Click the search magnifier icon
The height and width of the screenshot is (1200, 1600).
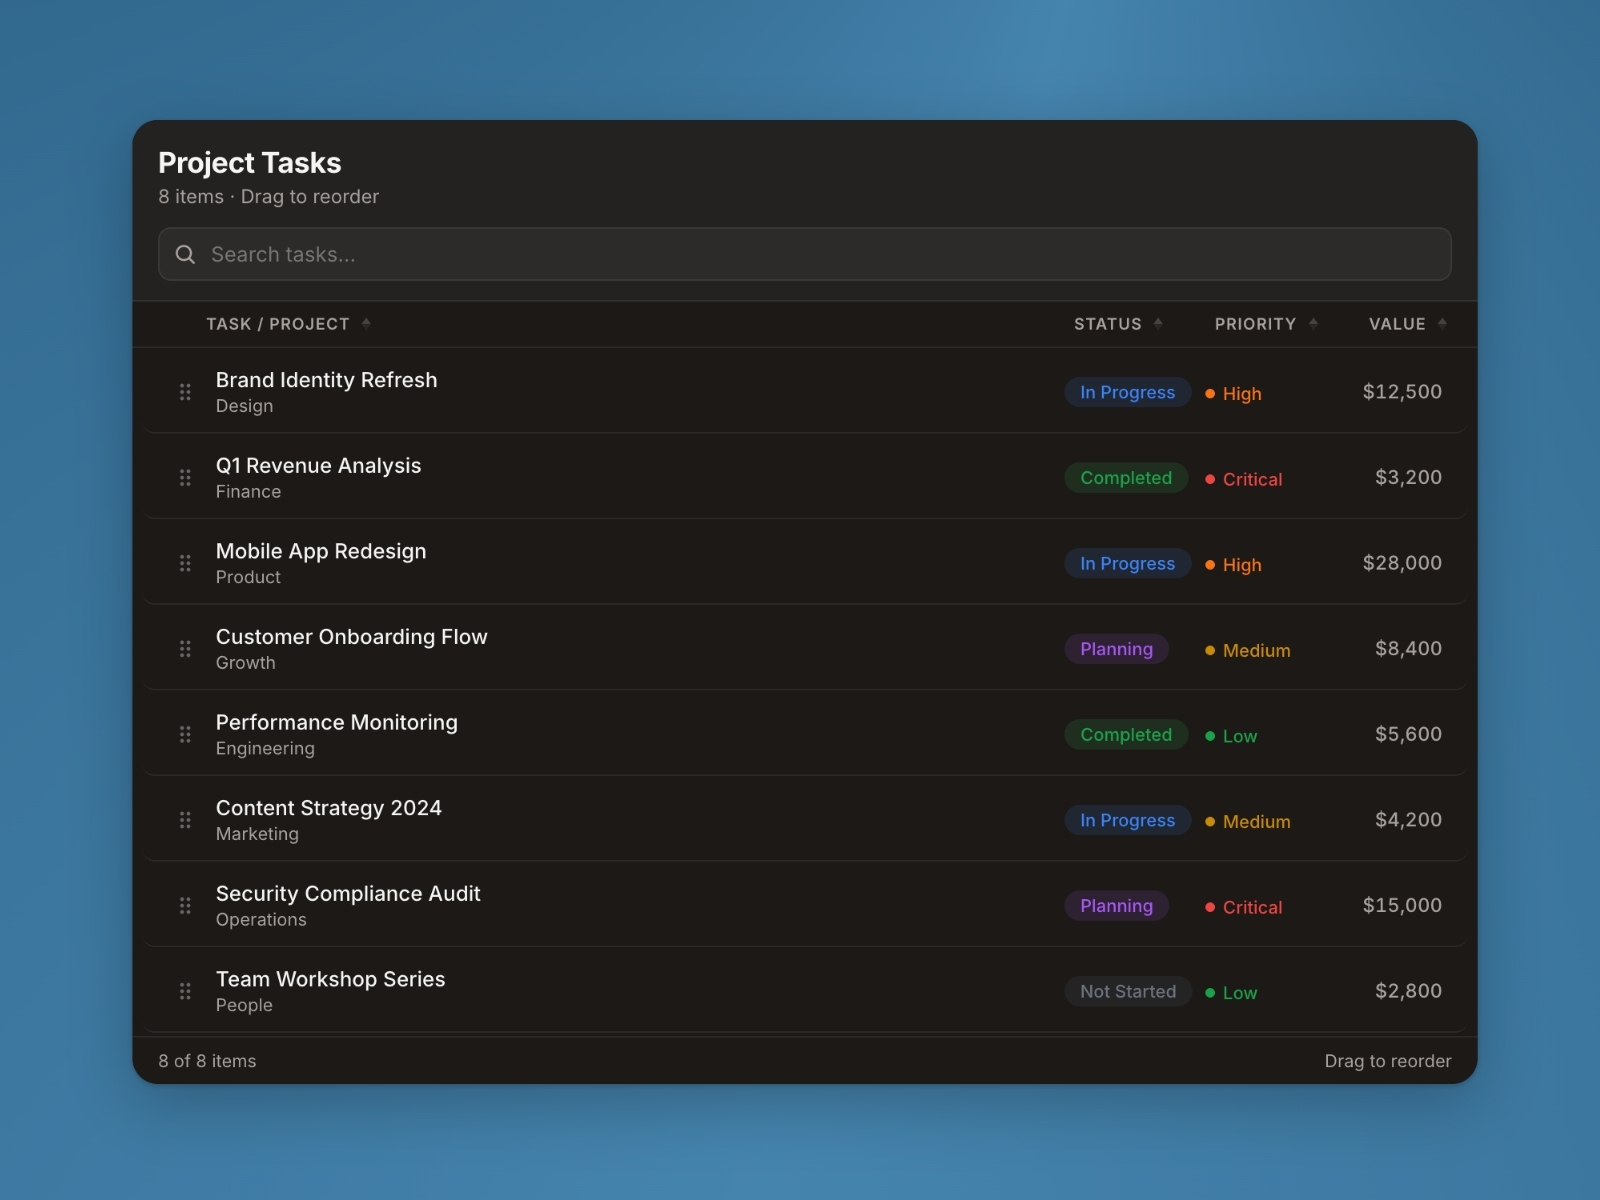point(185,254)
